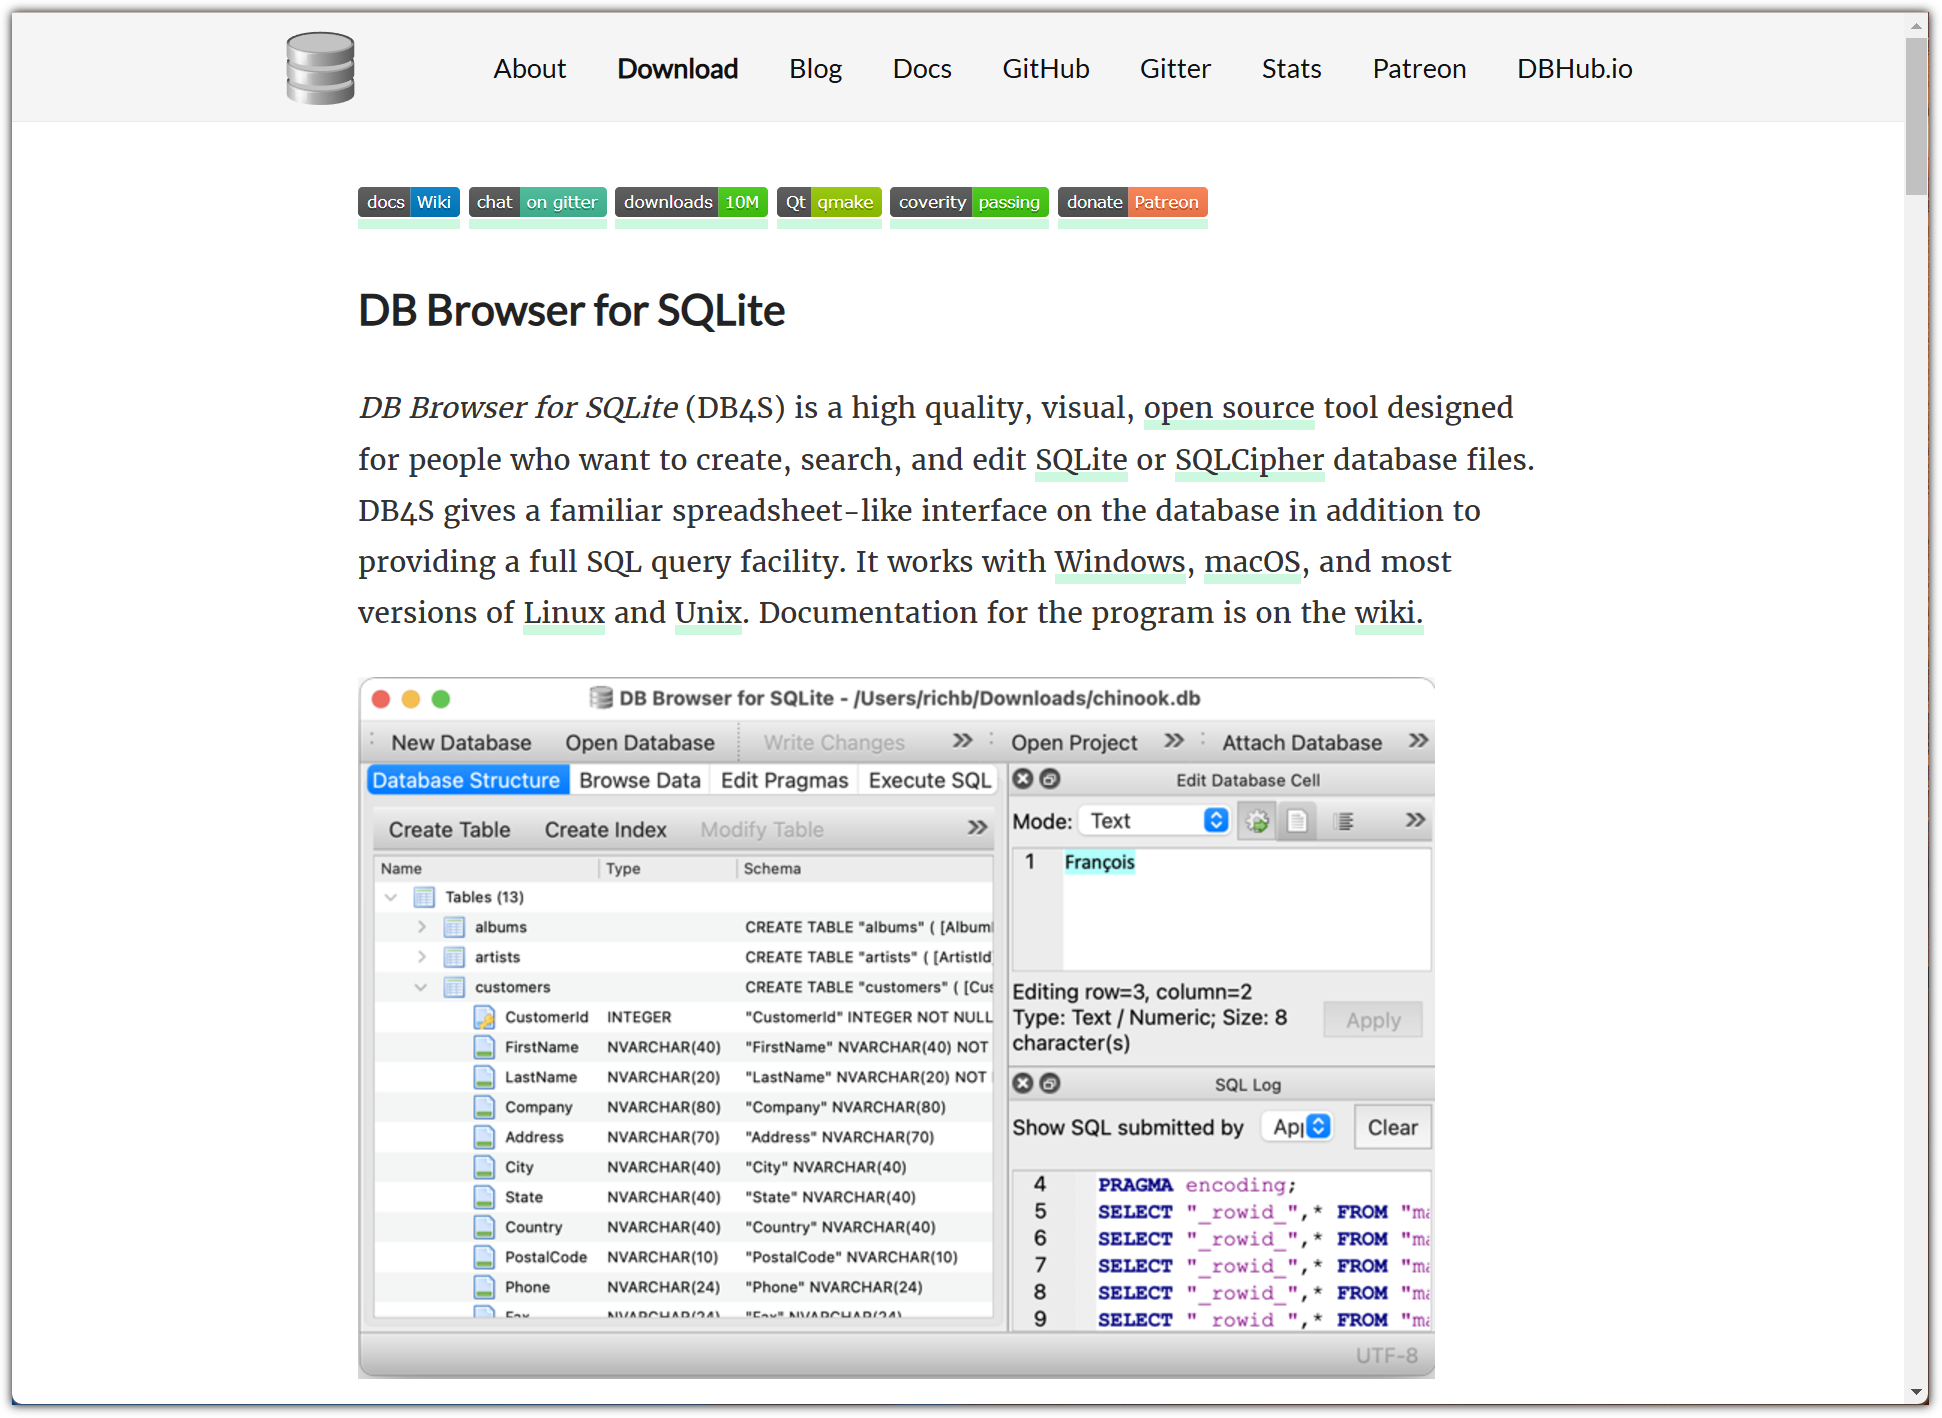Open the Docs navigation item
This screenshot has width=1942, height=1418.
coord(921,68)
